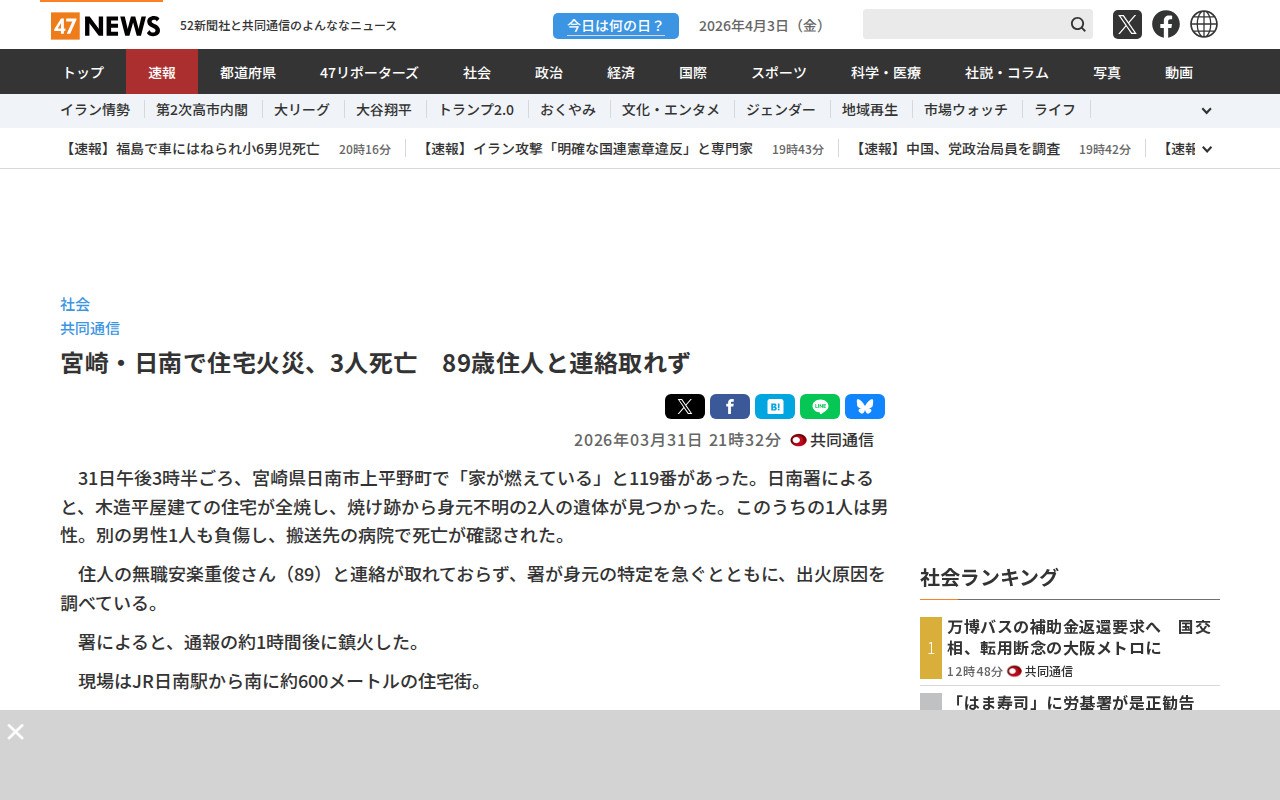Close the bottom ad banner
Viewport: 1280px width, 800px height.
point(15,731)
